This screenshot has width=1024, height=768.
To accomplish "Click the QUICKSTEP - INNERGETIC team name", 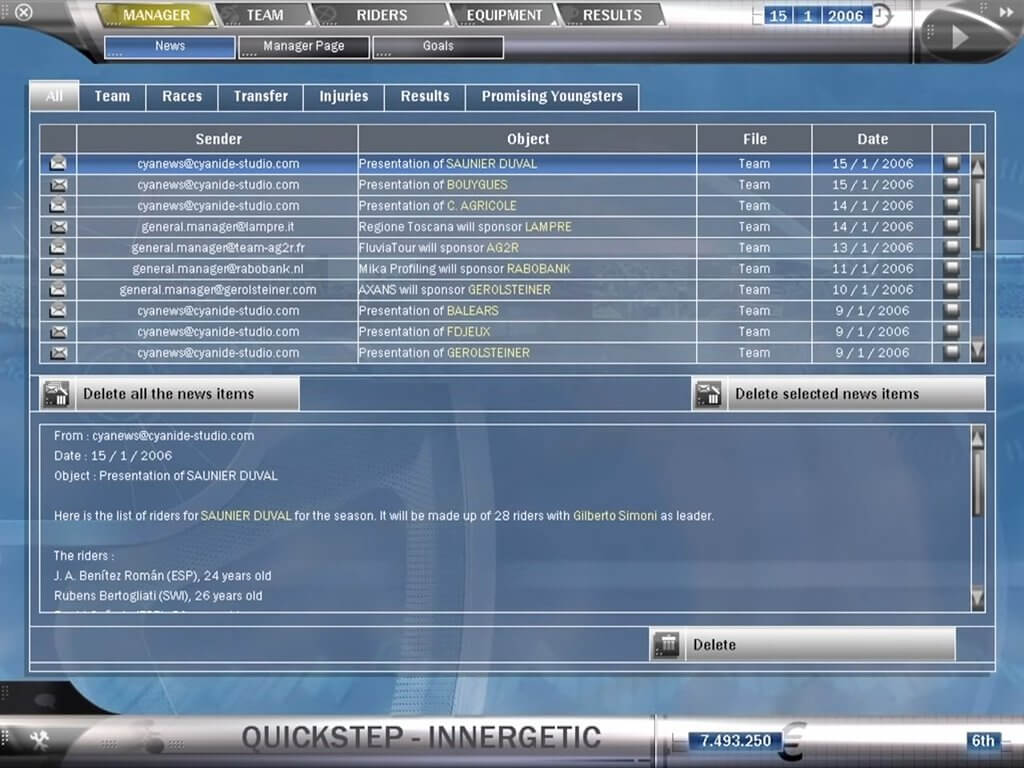I will coord(421,738).
